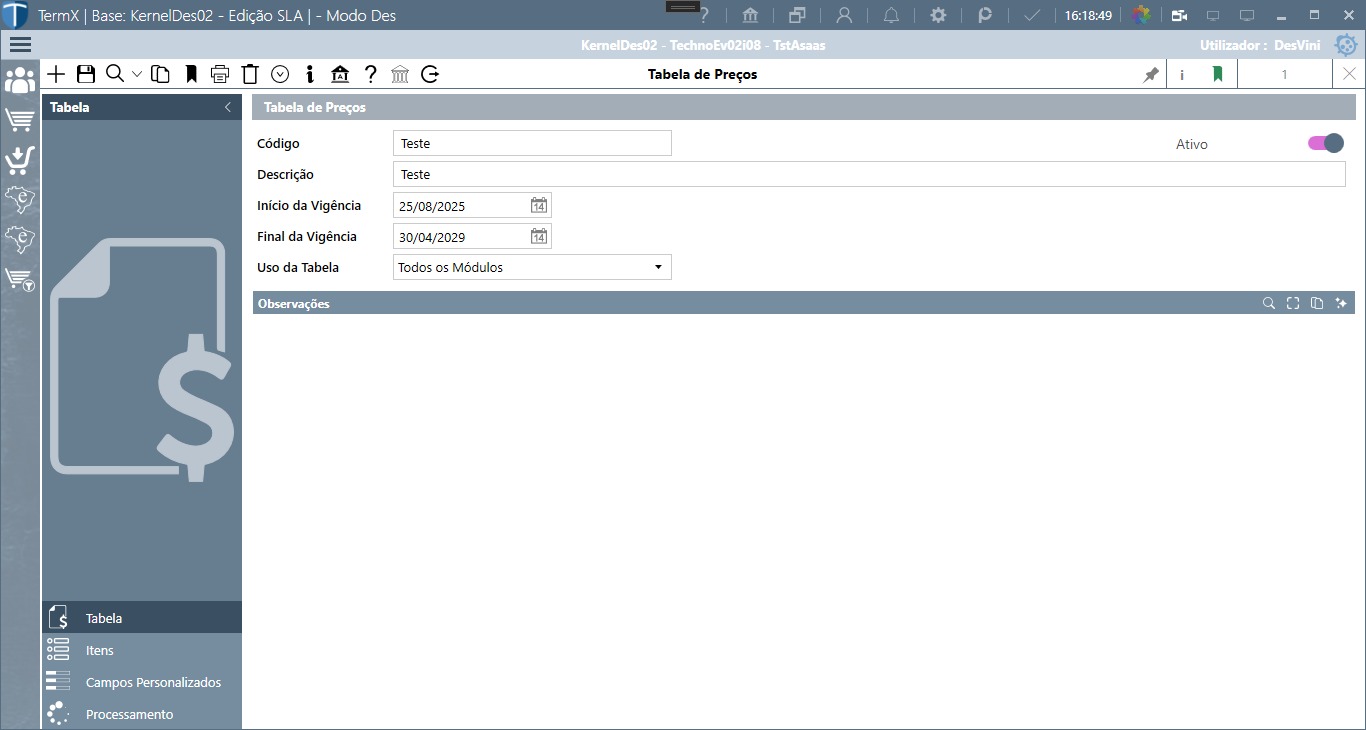Click the user profile icon in title bar

tap(845, 15)
